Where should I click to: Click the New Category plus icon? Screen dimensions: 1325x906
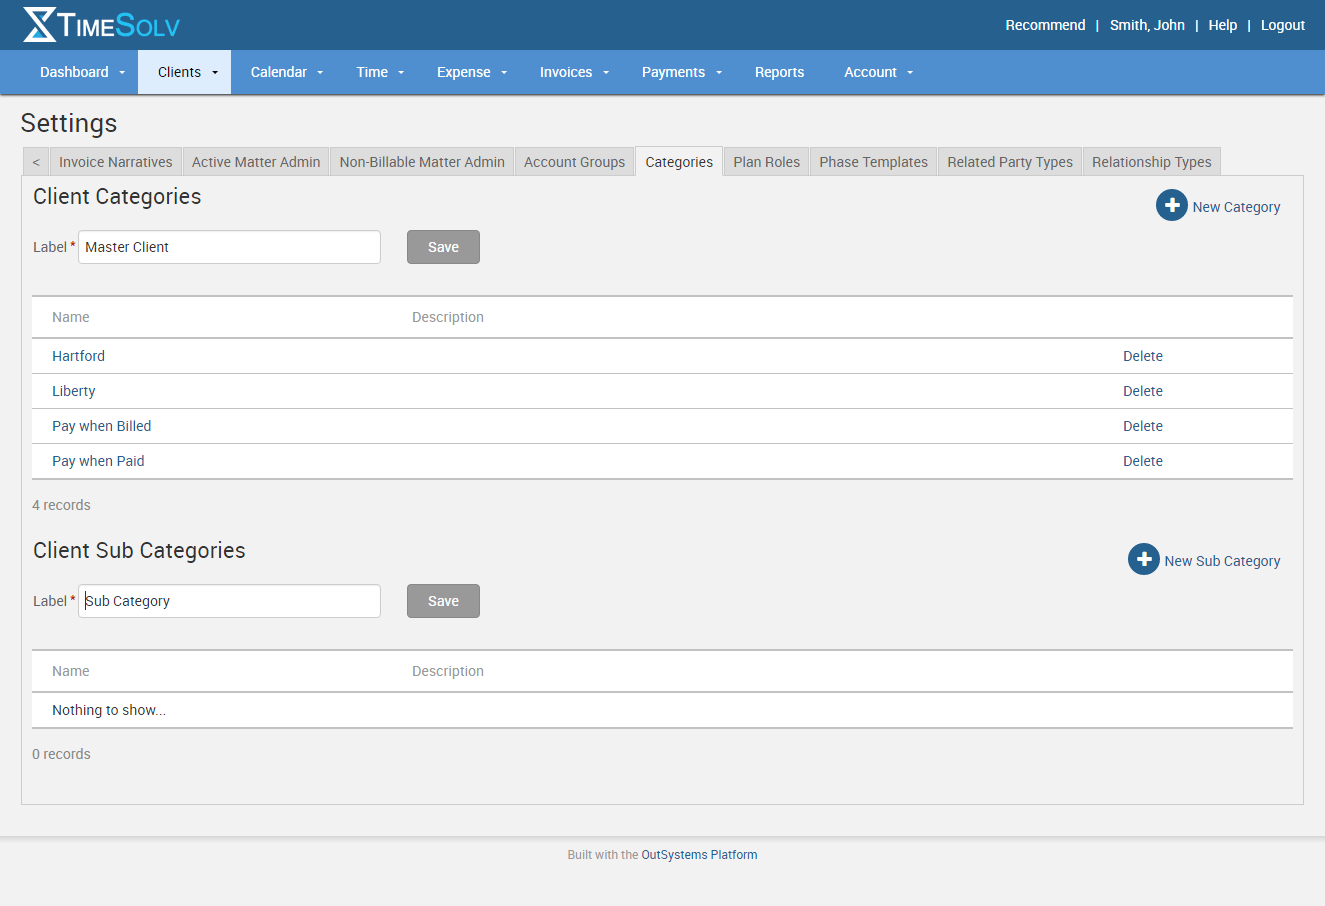tap(1171, 205)
